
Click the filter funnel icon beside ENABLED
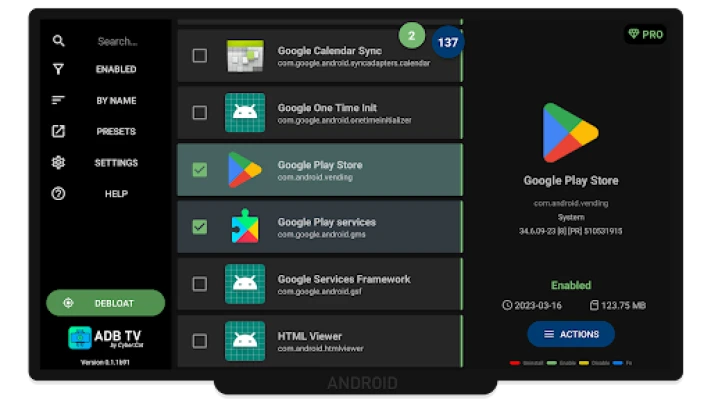[58, 70]
